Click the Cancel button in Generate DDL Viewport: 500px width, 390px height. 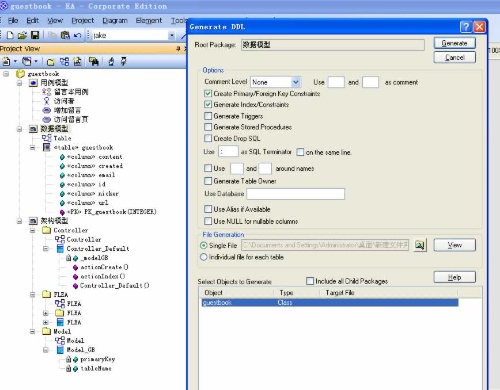point(454,57)
